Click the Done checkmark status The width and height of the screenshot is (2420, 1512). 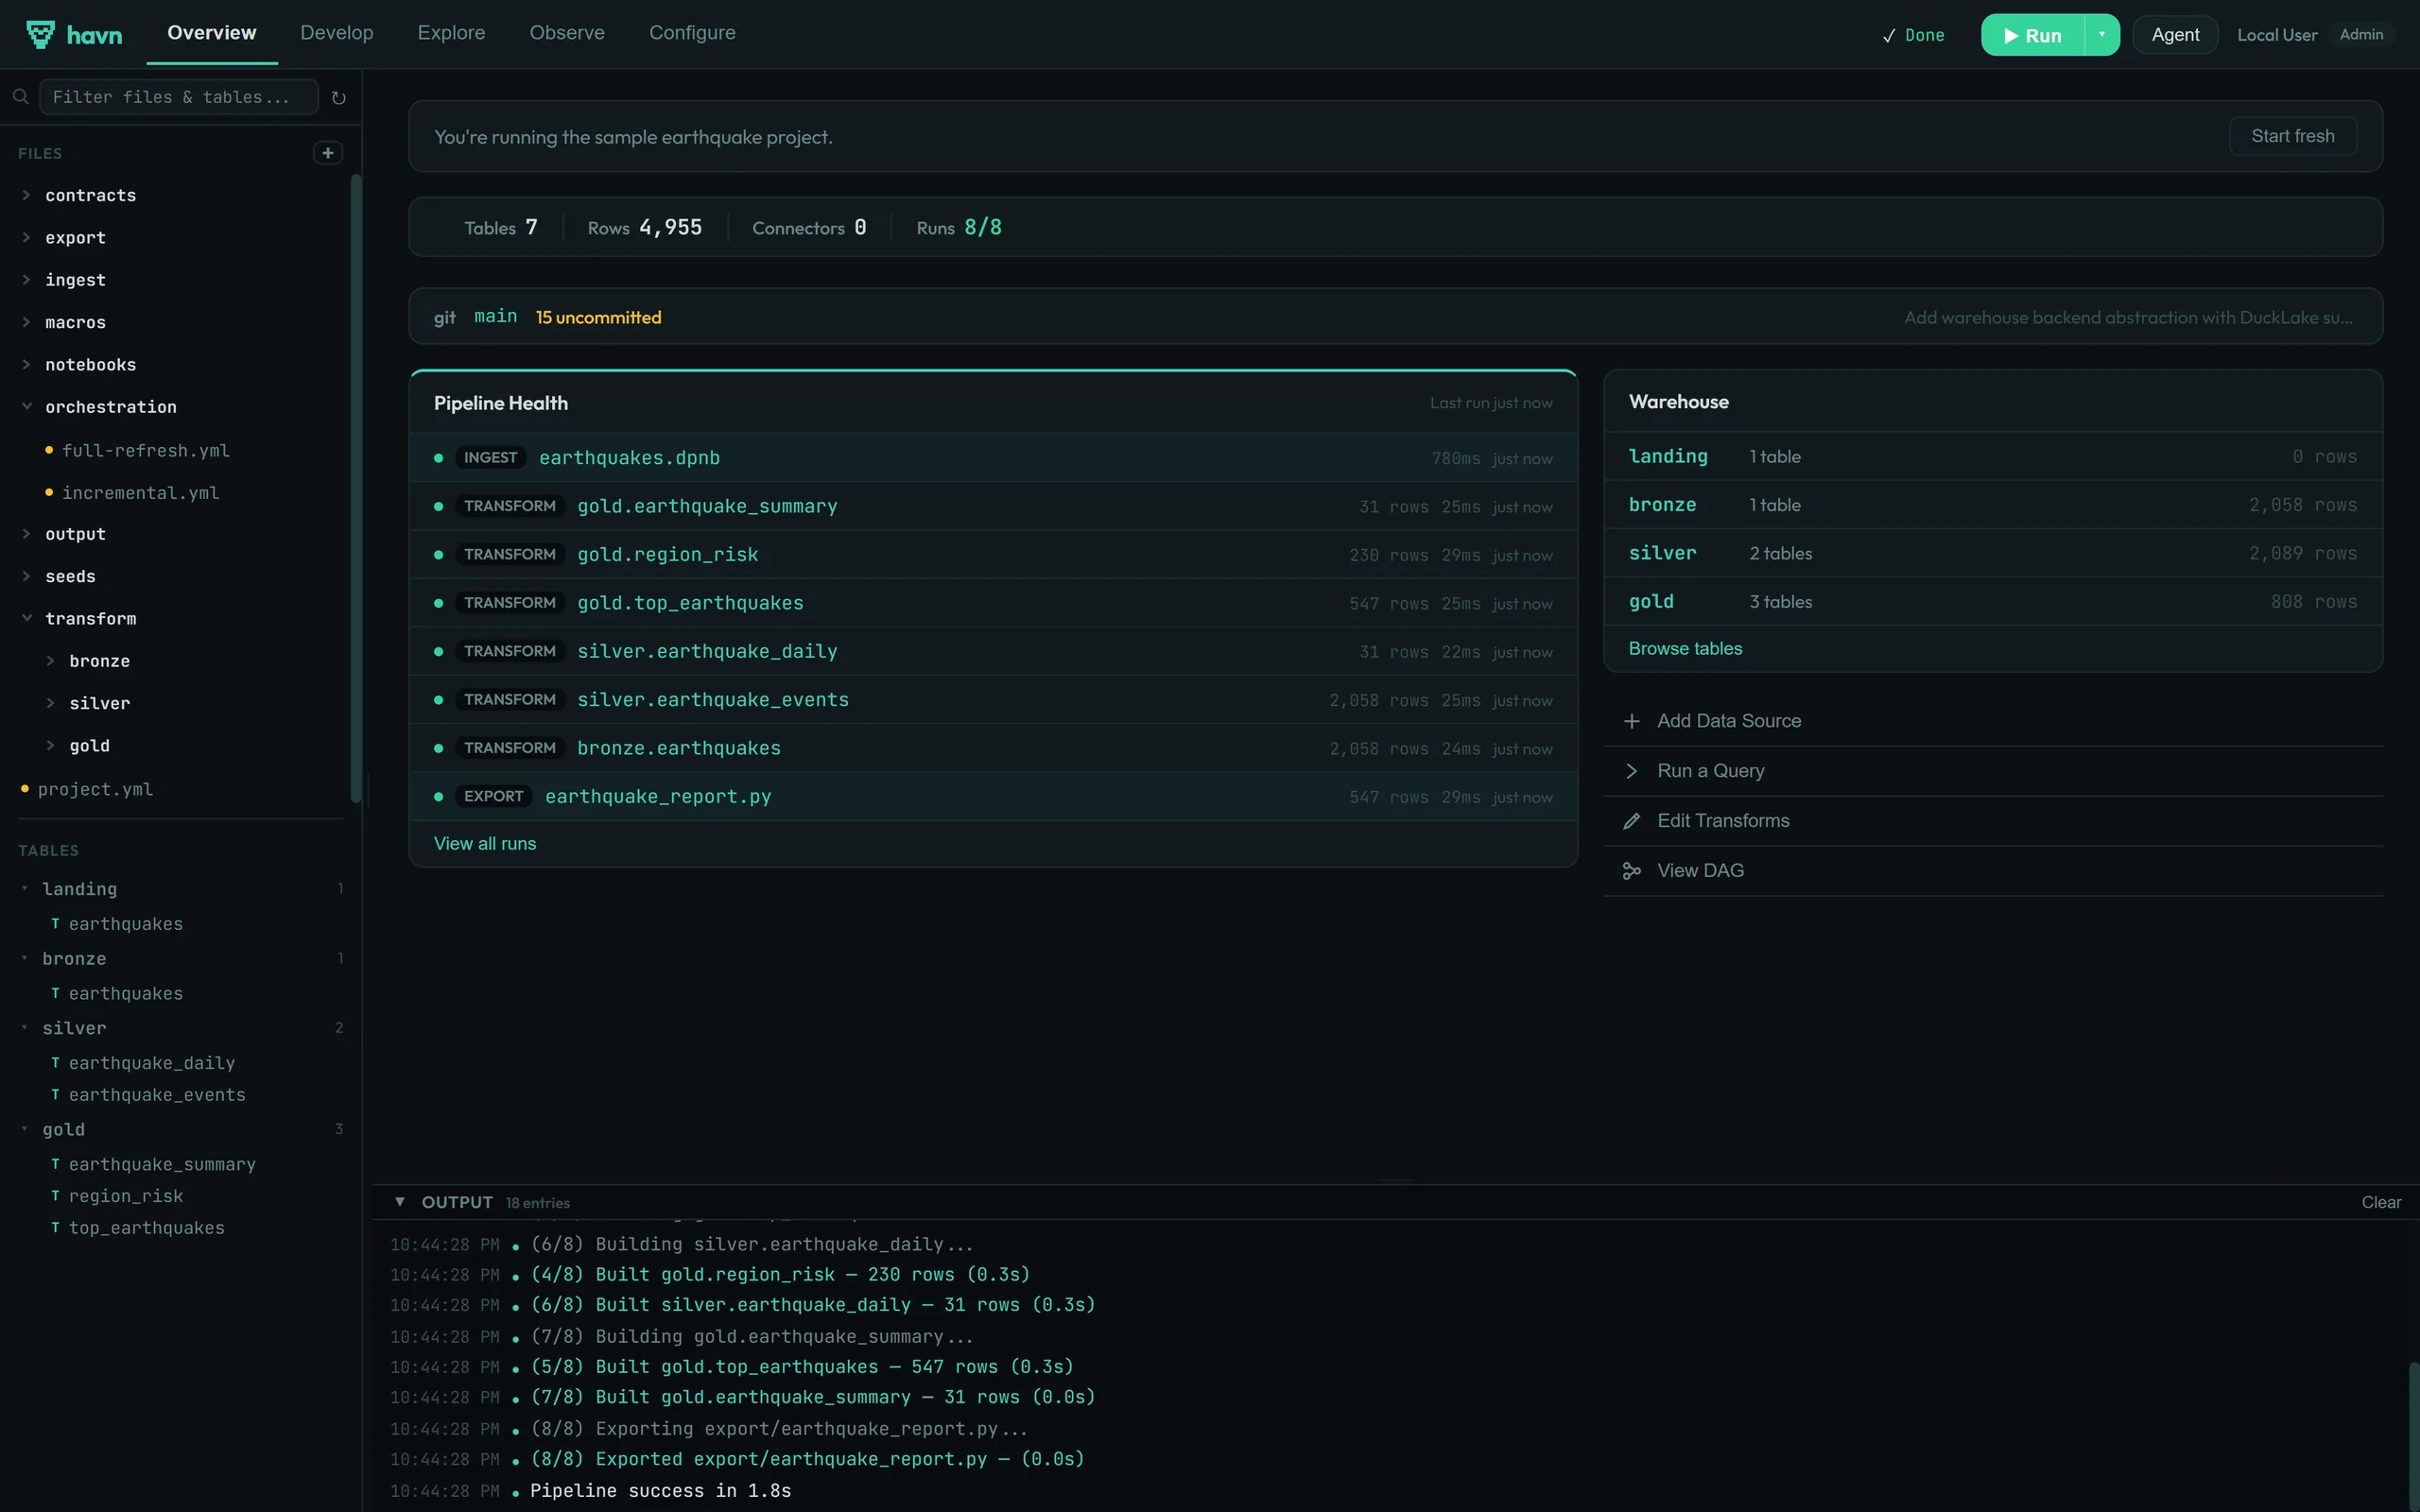click(x=1912, y=35)
